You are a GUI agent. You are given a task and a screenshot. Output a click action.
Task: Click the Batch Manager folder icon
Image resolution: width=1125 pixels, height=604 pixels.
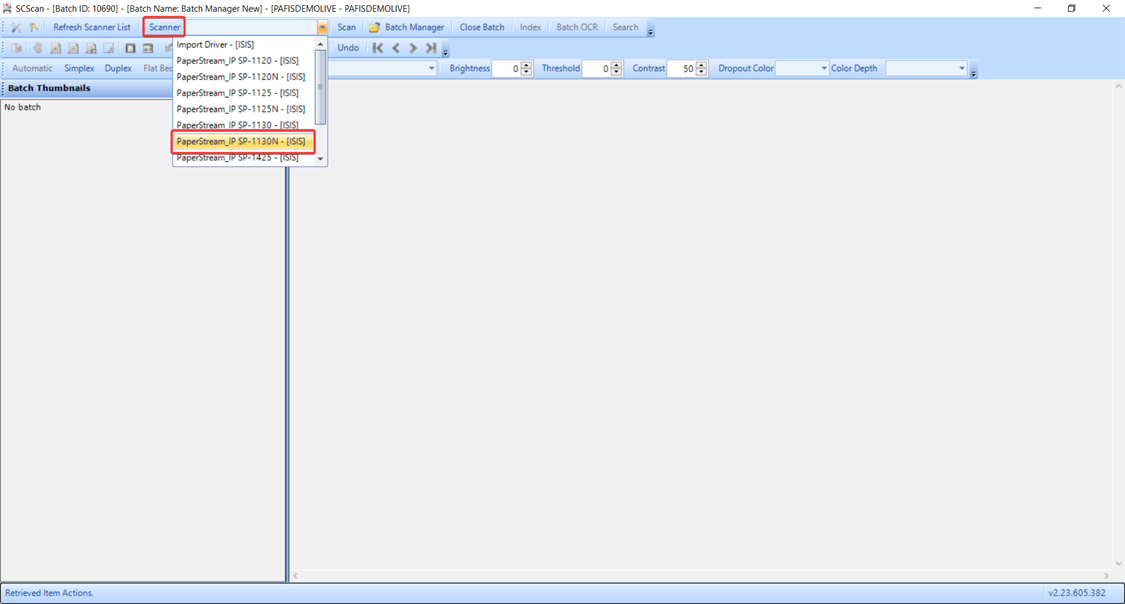374,28
